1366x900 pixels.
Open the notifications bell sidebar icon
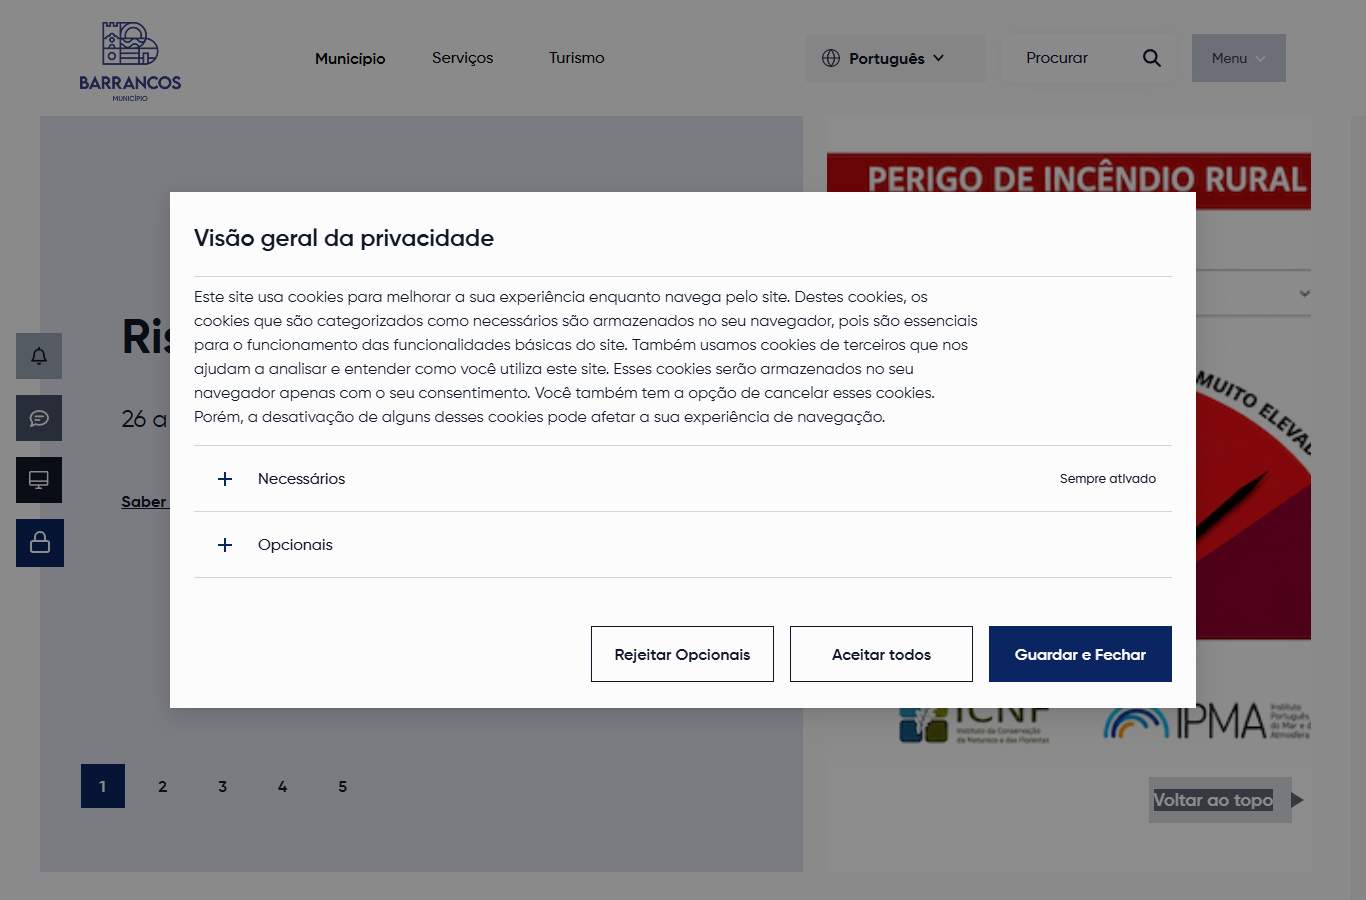click(x=39, y=356)
